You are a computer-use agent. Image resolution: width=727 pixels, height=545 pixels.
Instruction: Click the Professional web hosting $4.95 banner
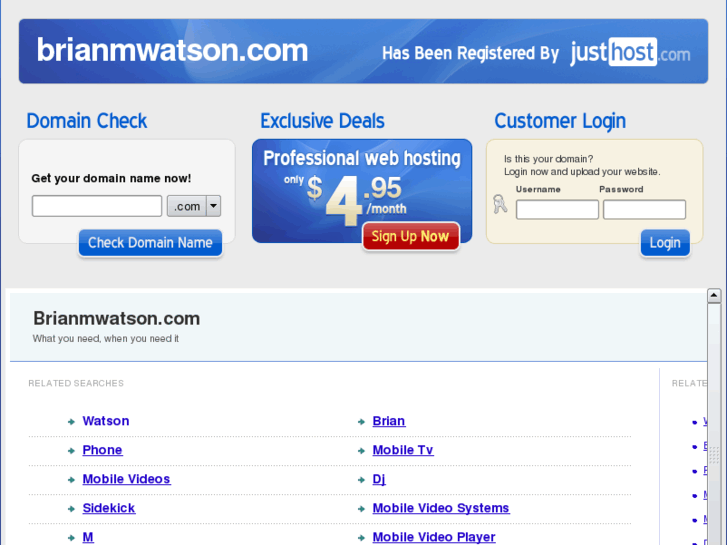coord(362,191)
